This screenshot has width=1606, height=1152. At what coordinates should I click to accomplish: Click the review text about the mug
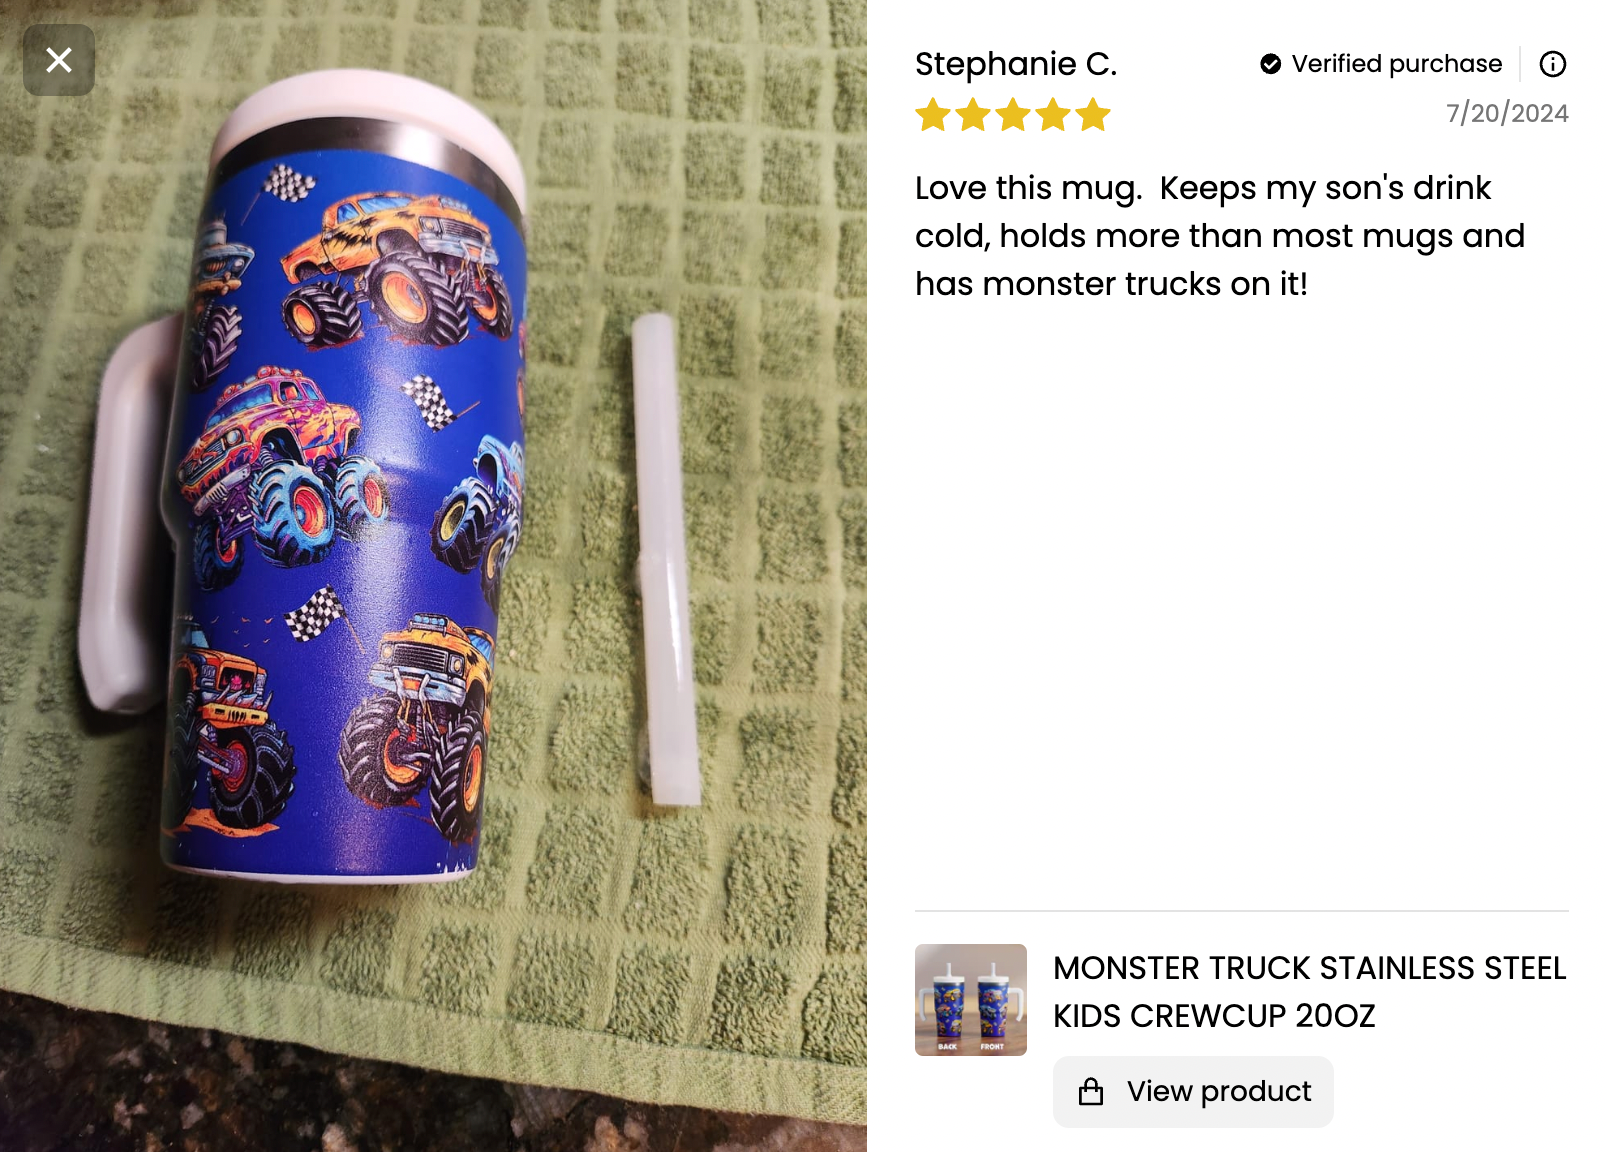(x=1220, y=236)
